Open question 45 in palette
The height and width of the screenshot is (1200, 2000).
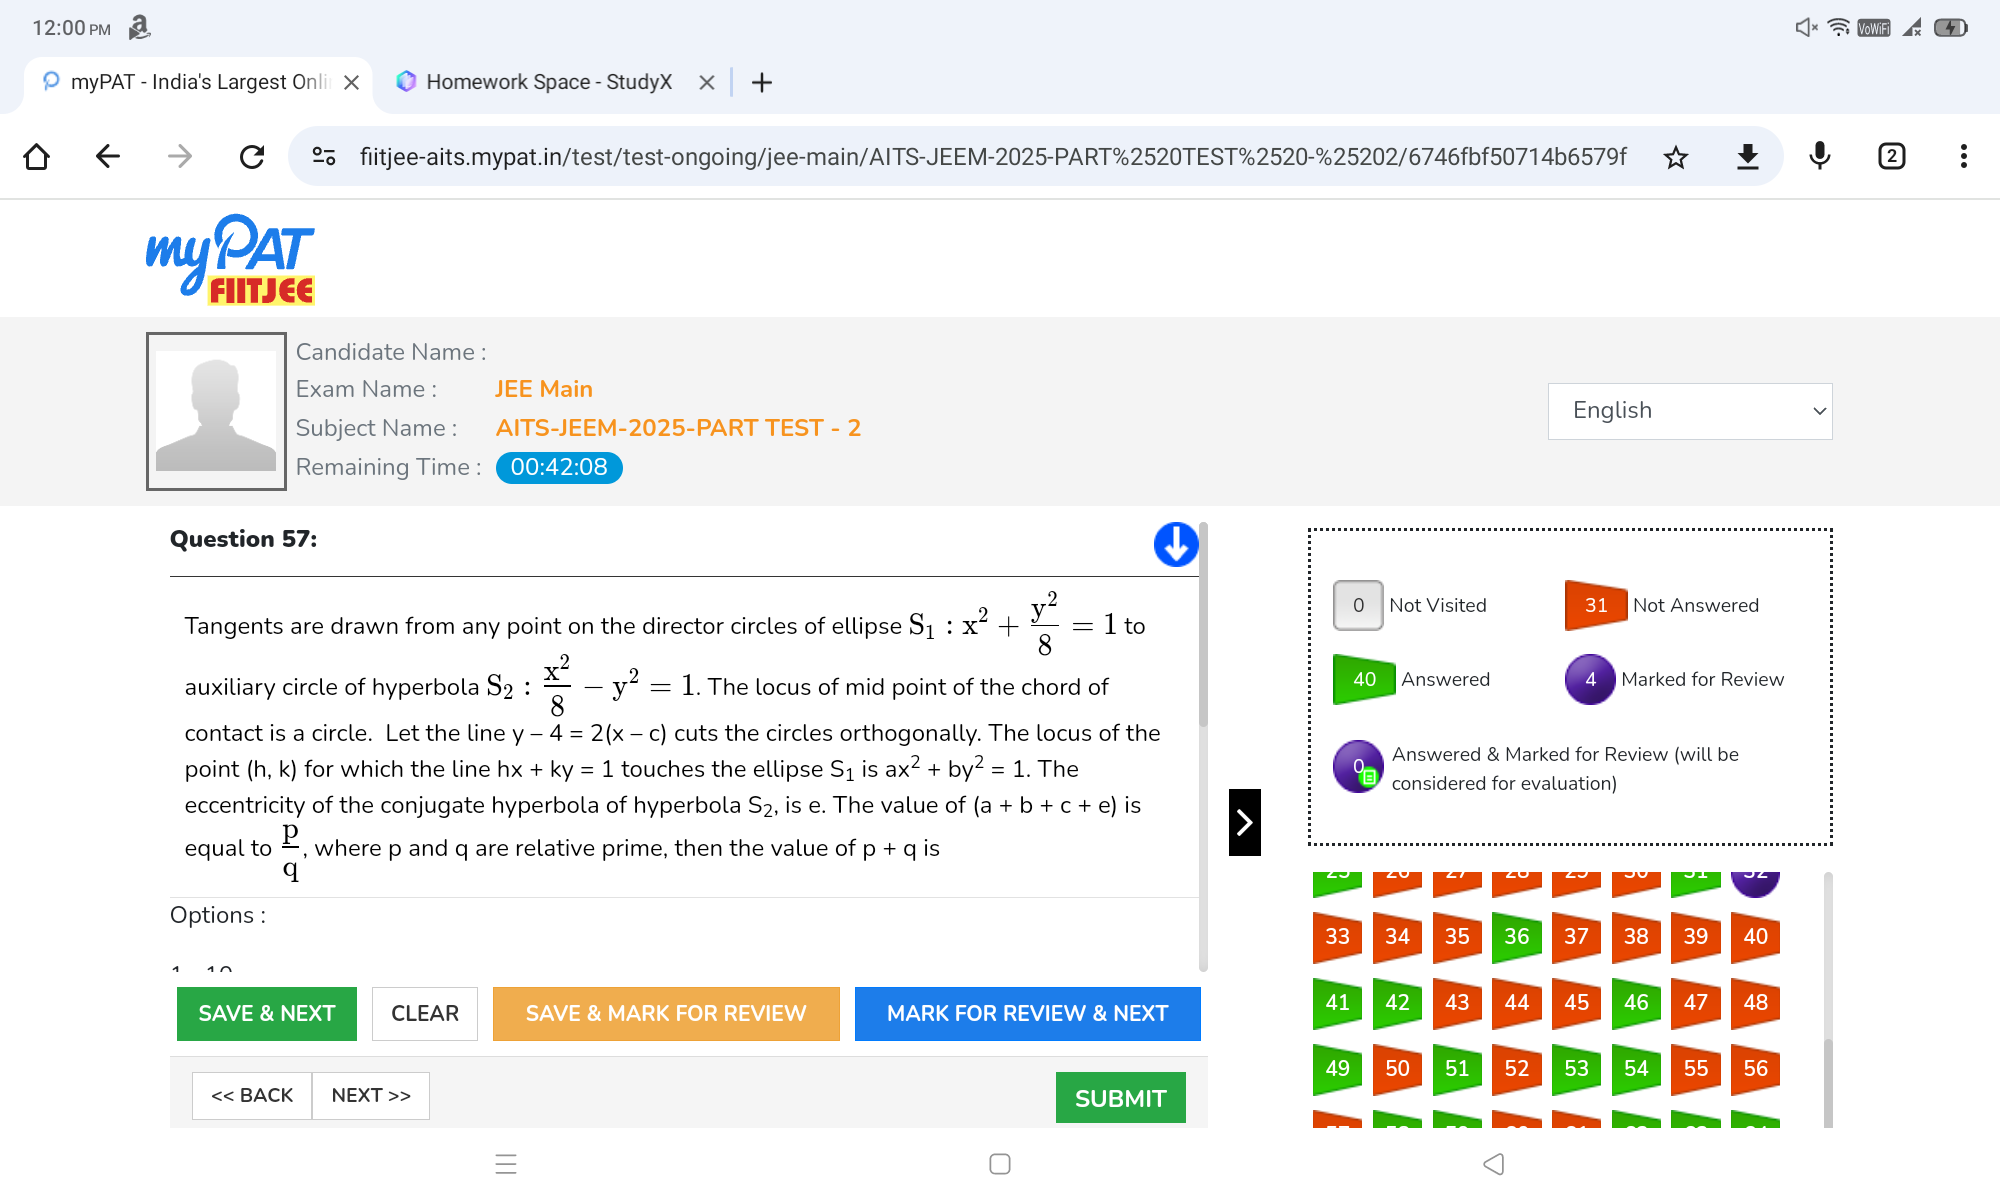pyautogui.click(x=1577, y=1003)
